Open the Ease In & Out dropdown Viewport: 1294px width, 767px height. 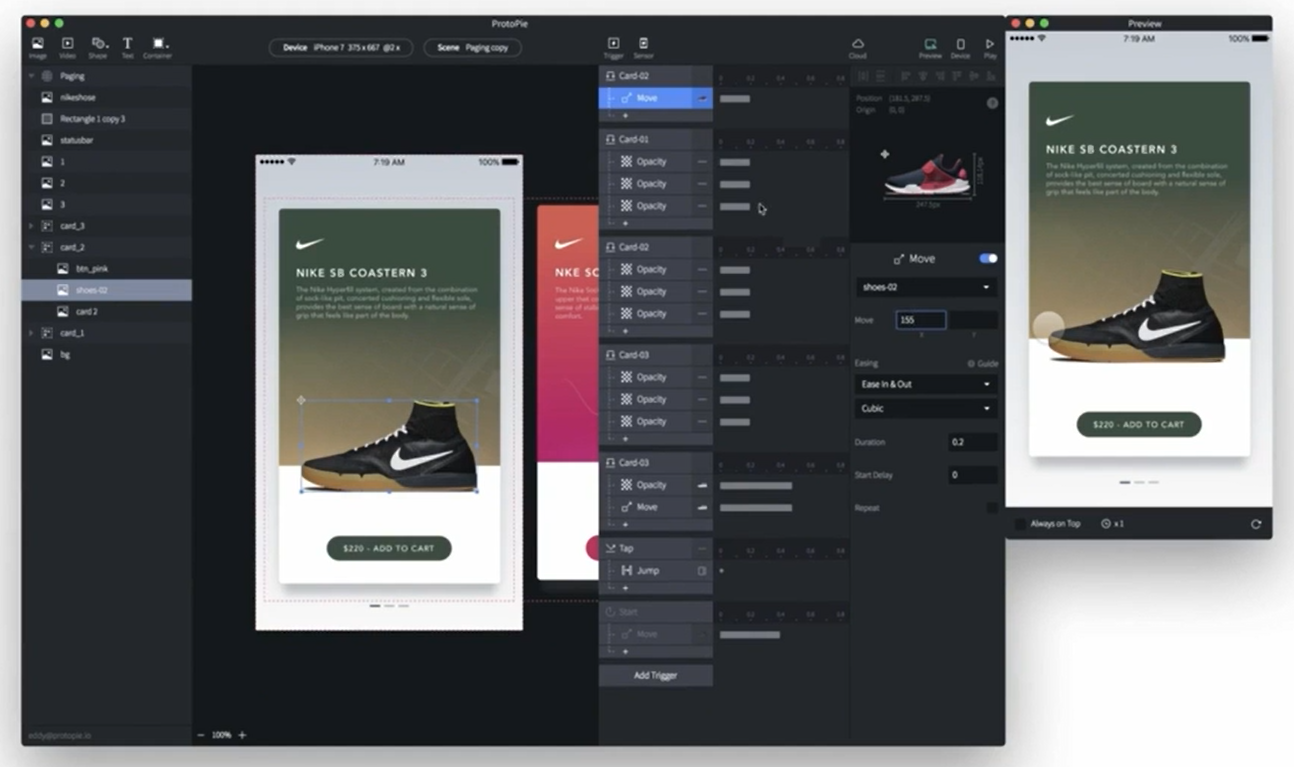point(926,384)
